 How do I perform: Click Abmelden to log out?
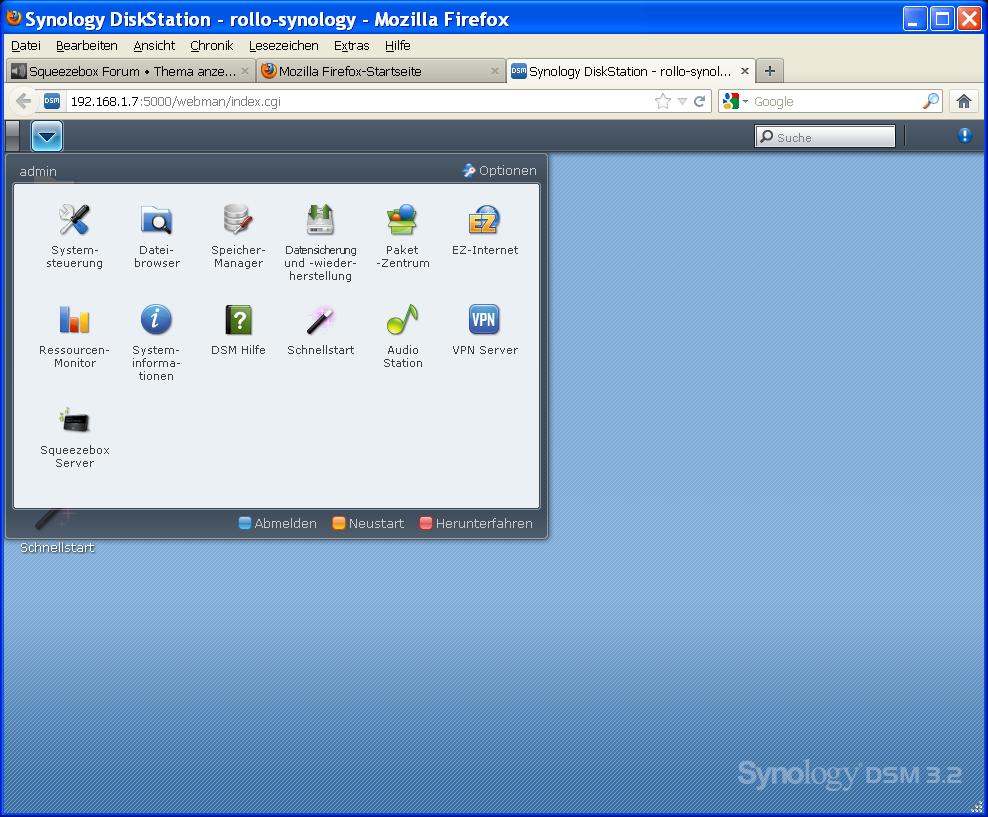[x=278, y=523]
